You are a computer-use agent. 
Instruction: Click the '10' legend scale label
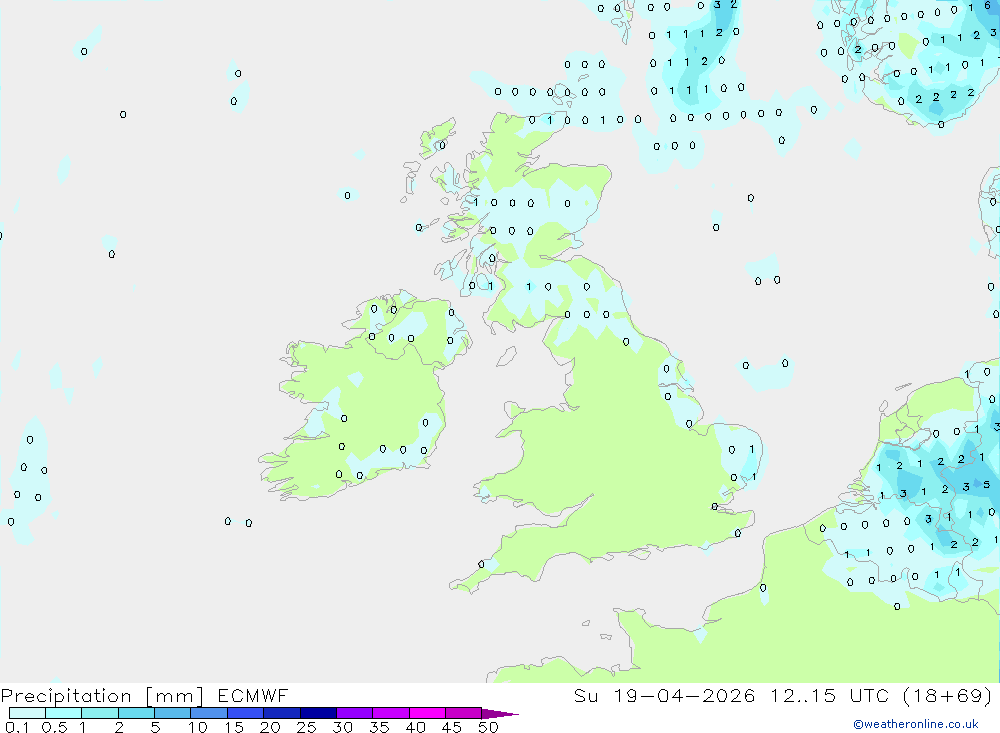[x=197, y=727]
